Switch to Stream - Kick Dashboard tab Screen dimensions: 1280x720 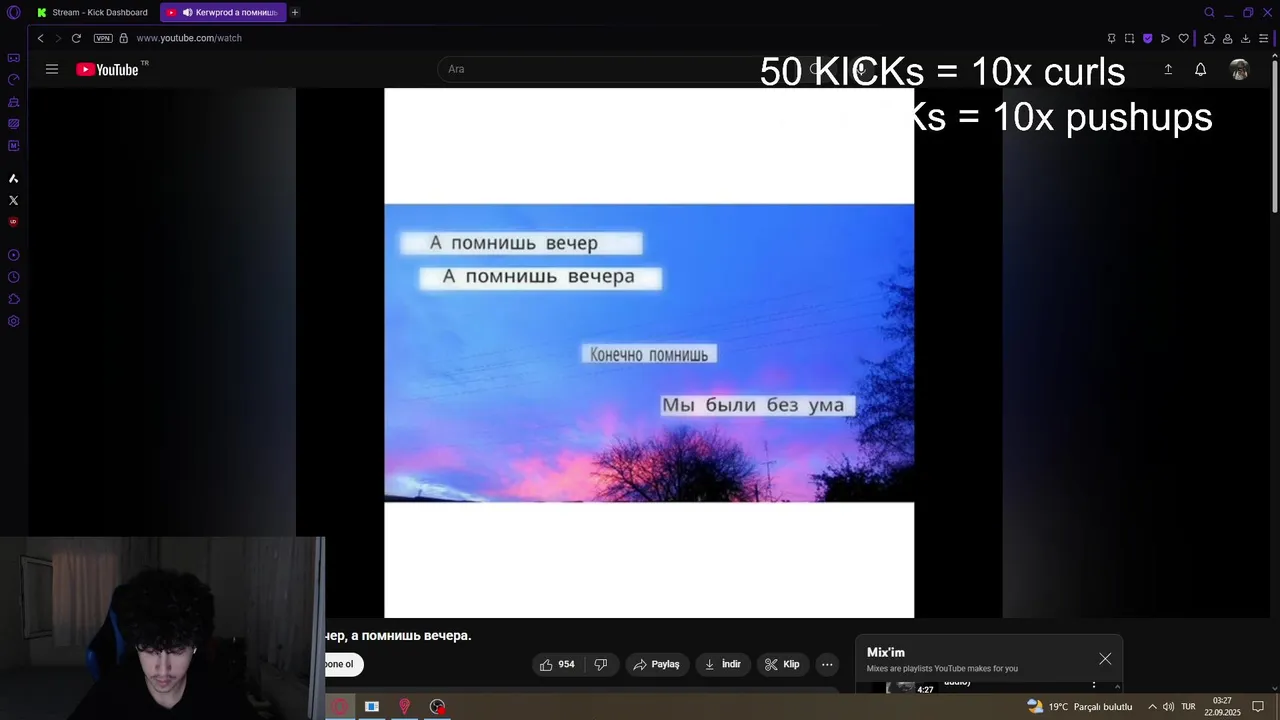(92, 12)
